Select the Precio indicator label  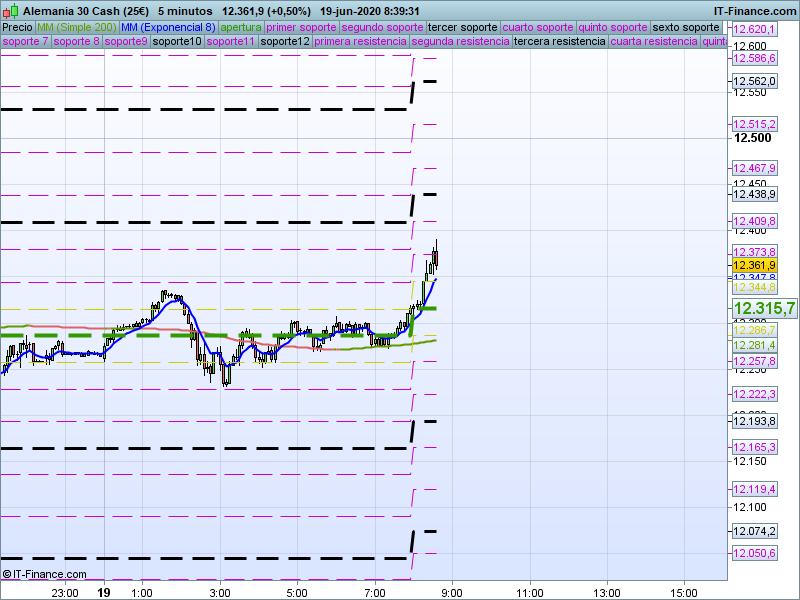coord(17,28)
